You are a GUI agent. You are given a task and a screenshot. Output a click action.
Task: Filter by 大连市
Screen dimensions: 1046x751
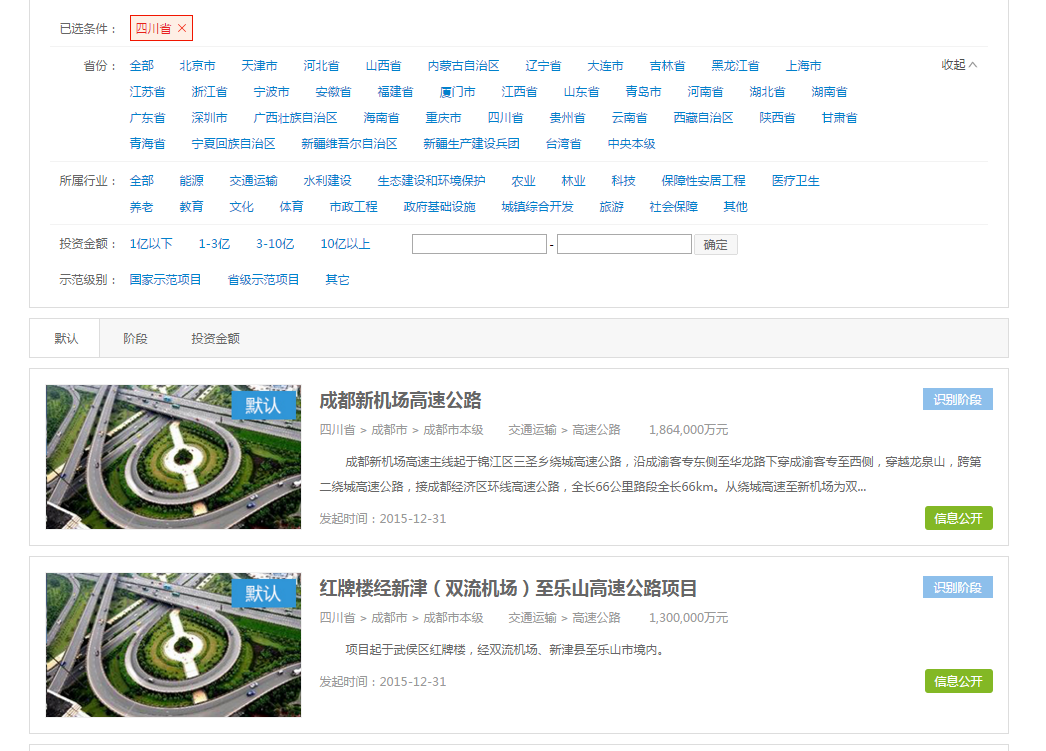605,65
